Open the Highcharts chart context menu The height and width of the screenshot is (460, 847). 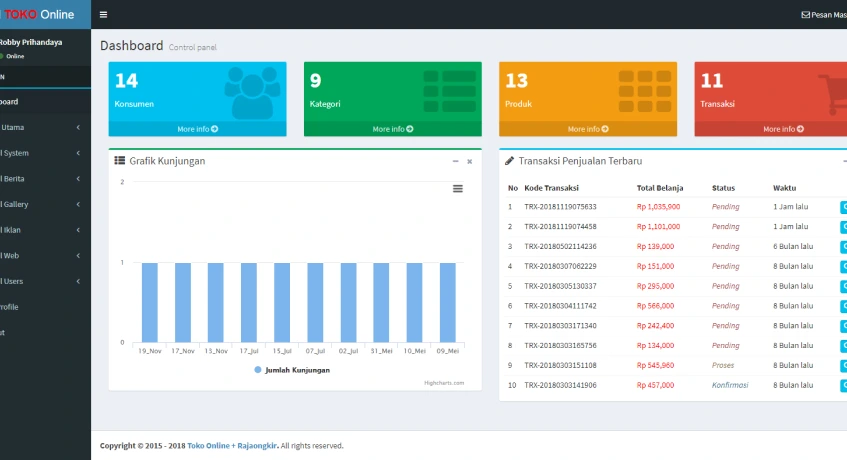click(x=458, y=188)
